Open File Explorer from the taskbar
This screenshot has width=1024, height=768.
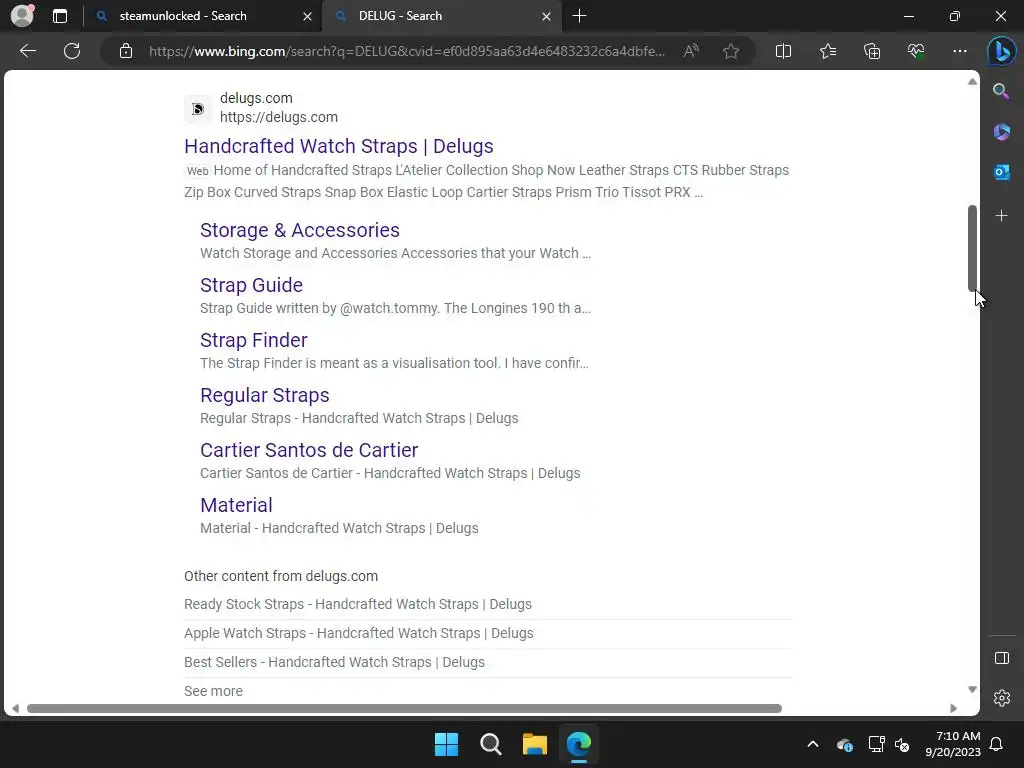pos(534,744)
